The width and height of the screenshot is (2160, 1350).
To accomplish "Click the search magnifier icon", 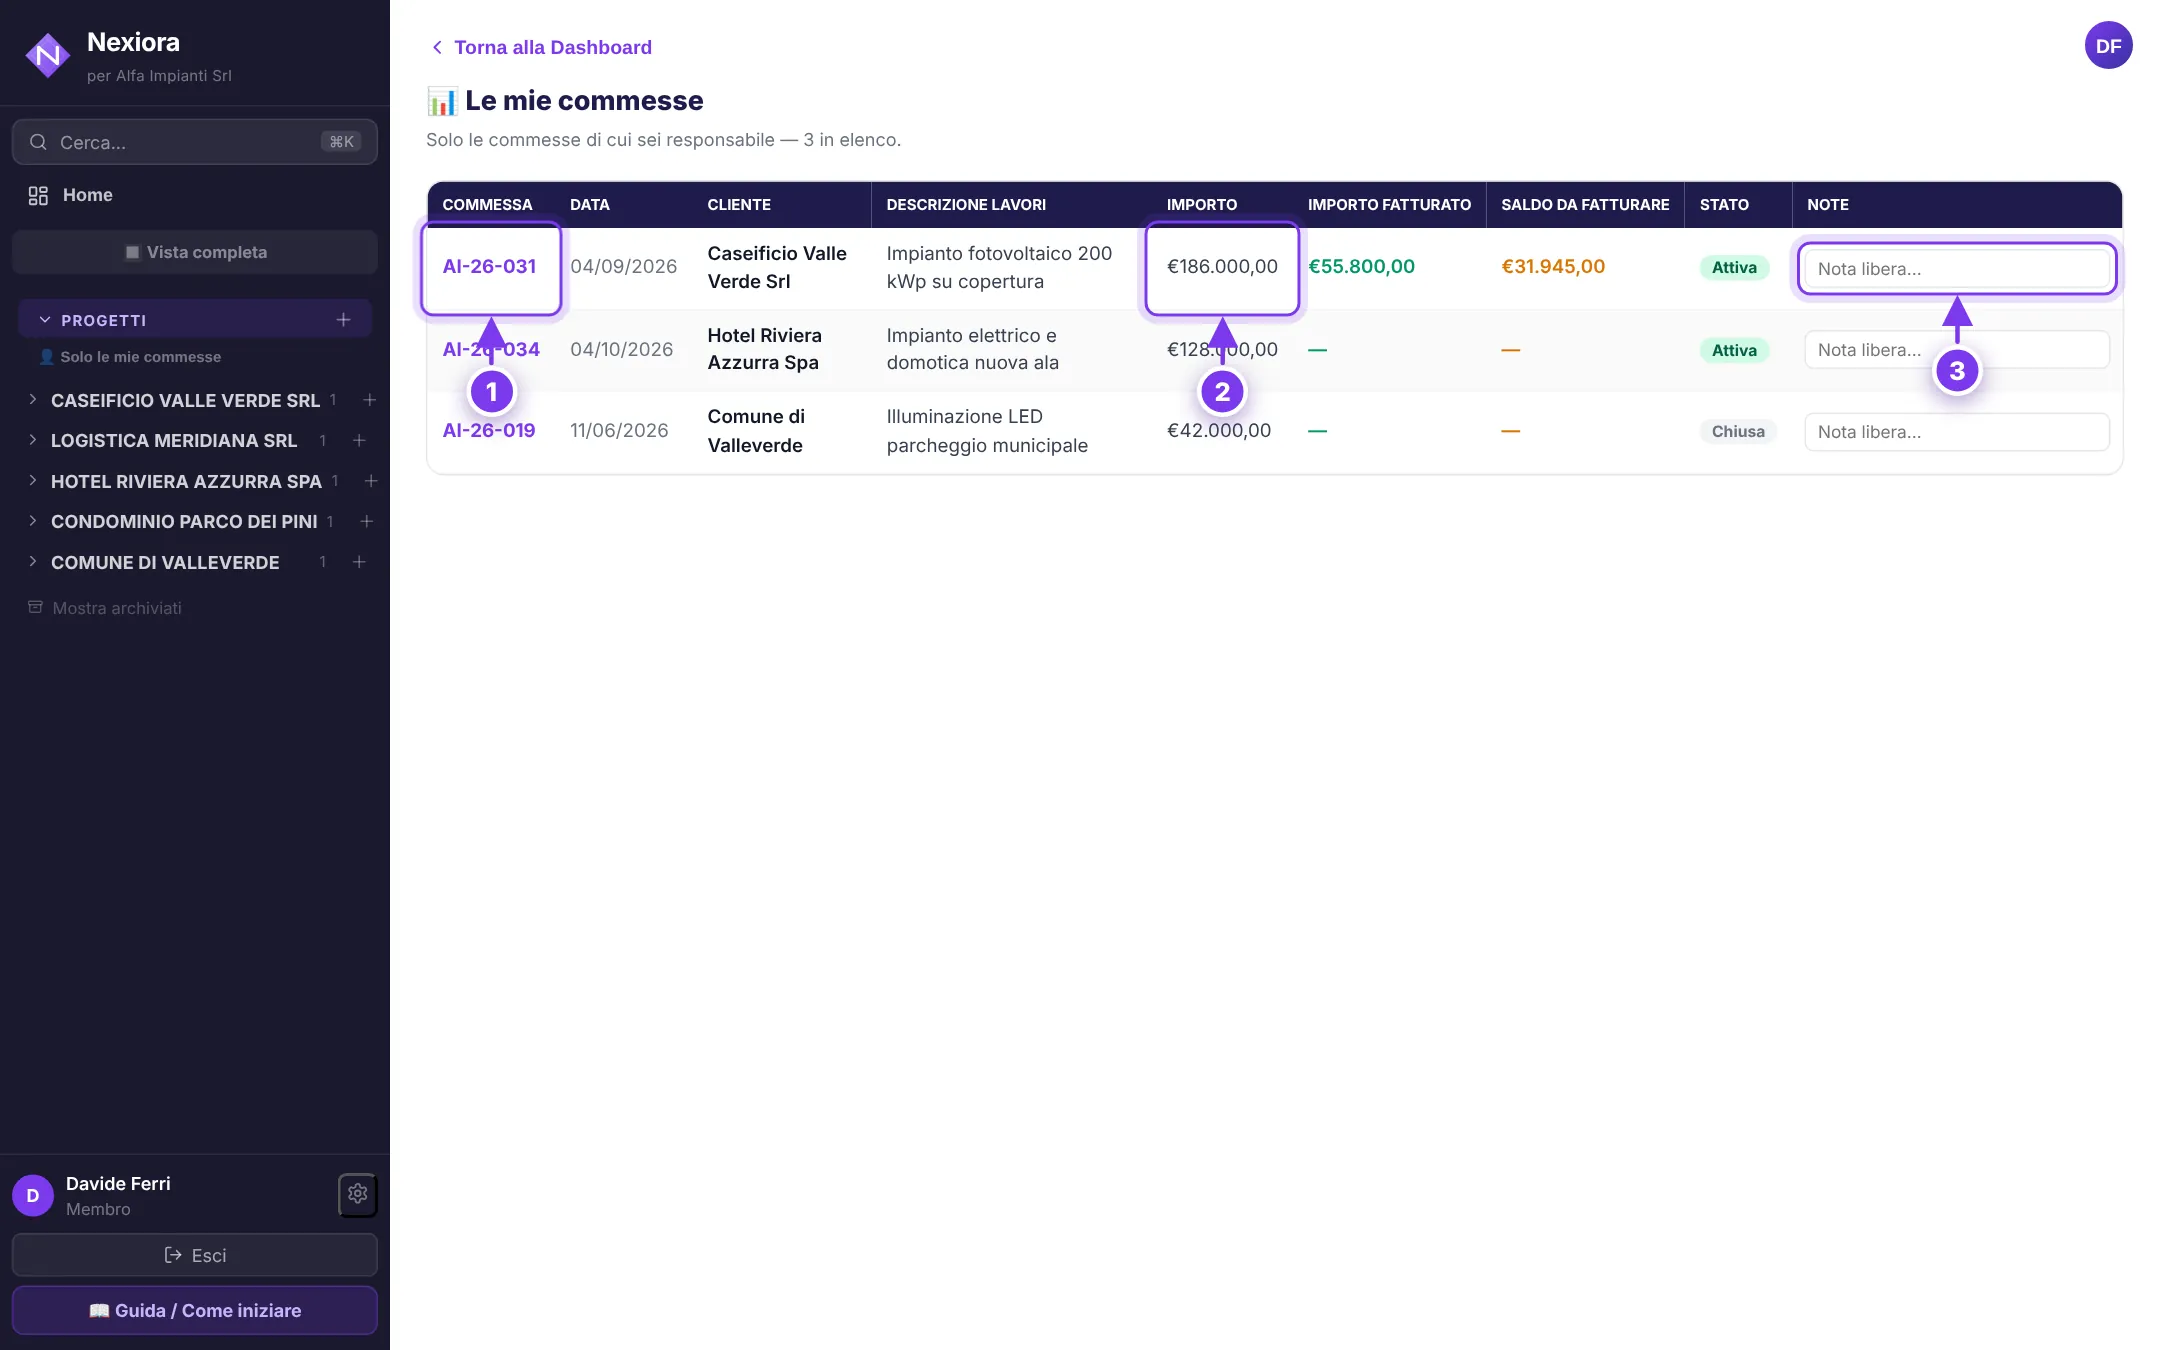I will pyautogui.click(x=38, y=142).
